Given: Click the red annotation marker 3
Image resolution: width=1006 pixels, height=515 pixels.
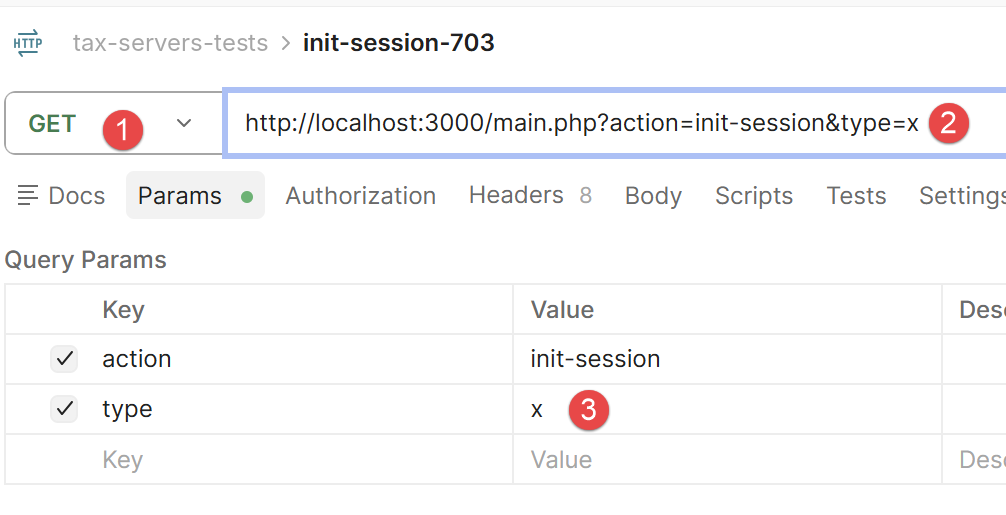Looking at the screenshot, I should (588, 410).
